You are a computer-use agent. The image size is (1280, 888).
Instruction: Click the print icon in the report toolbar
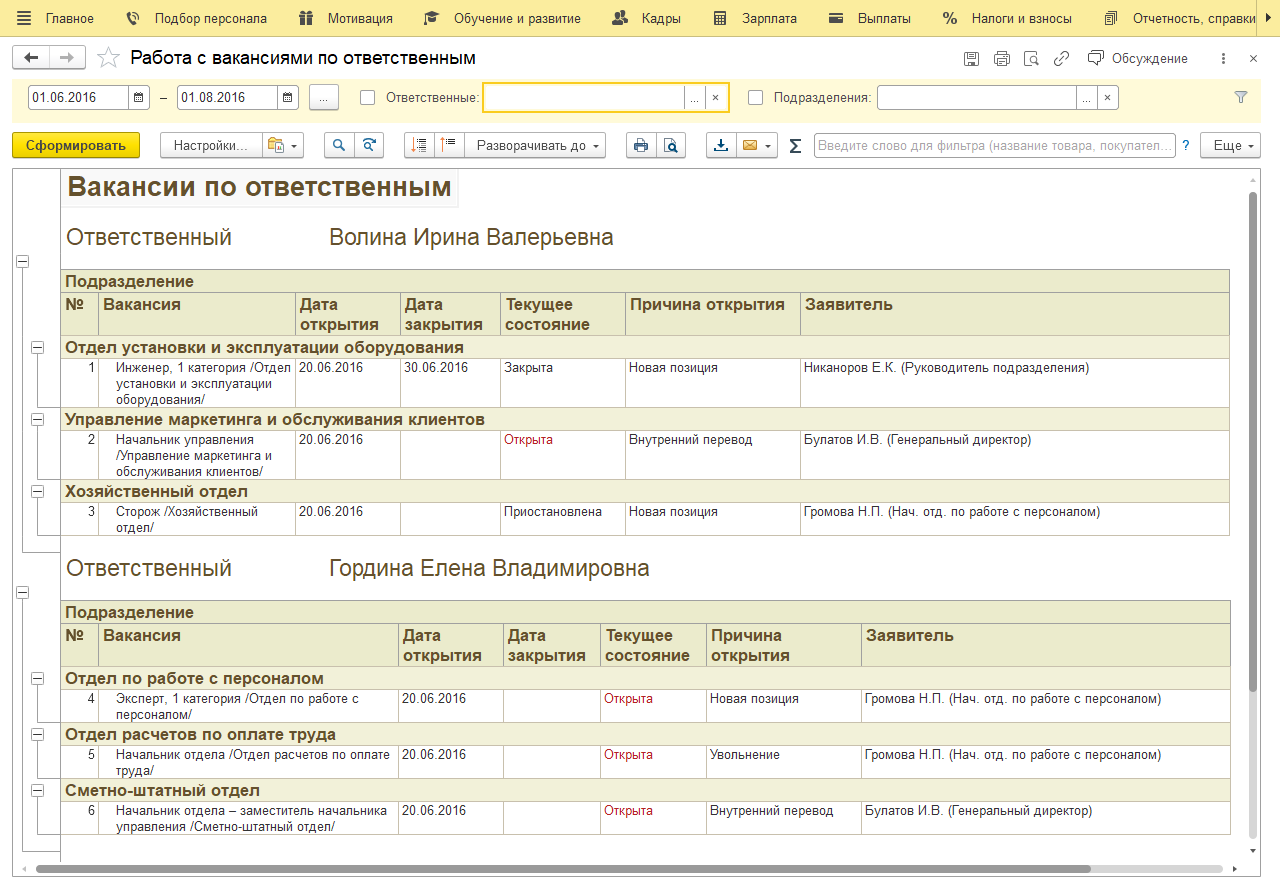pos(640,146)
